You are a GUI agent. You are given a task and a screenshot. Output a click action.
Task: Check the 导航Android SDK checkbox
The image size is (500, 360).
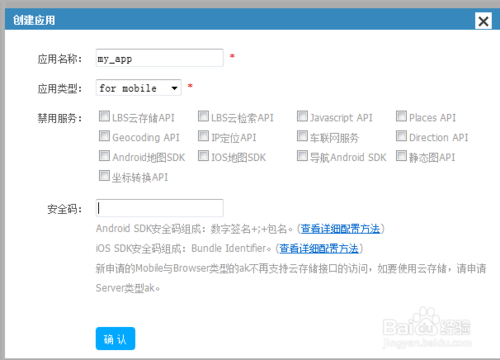[302, 156]
